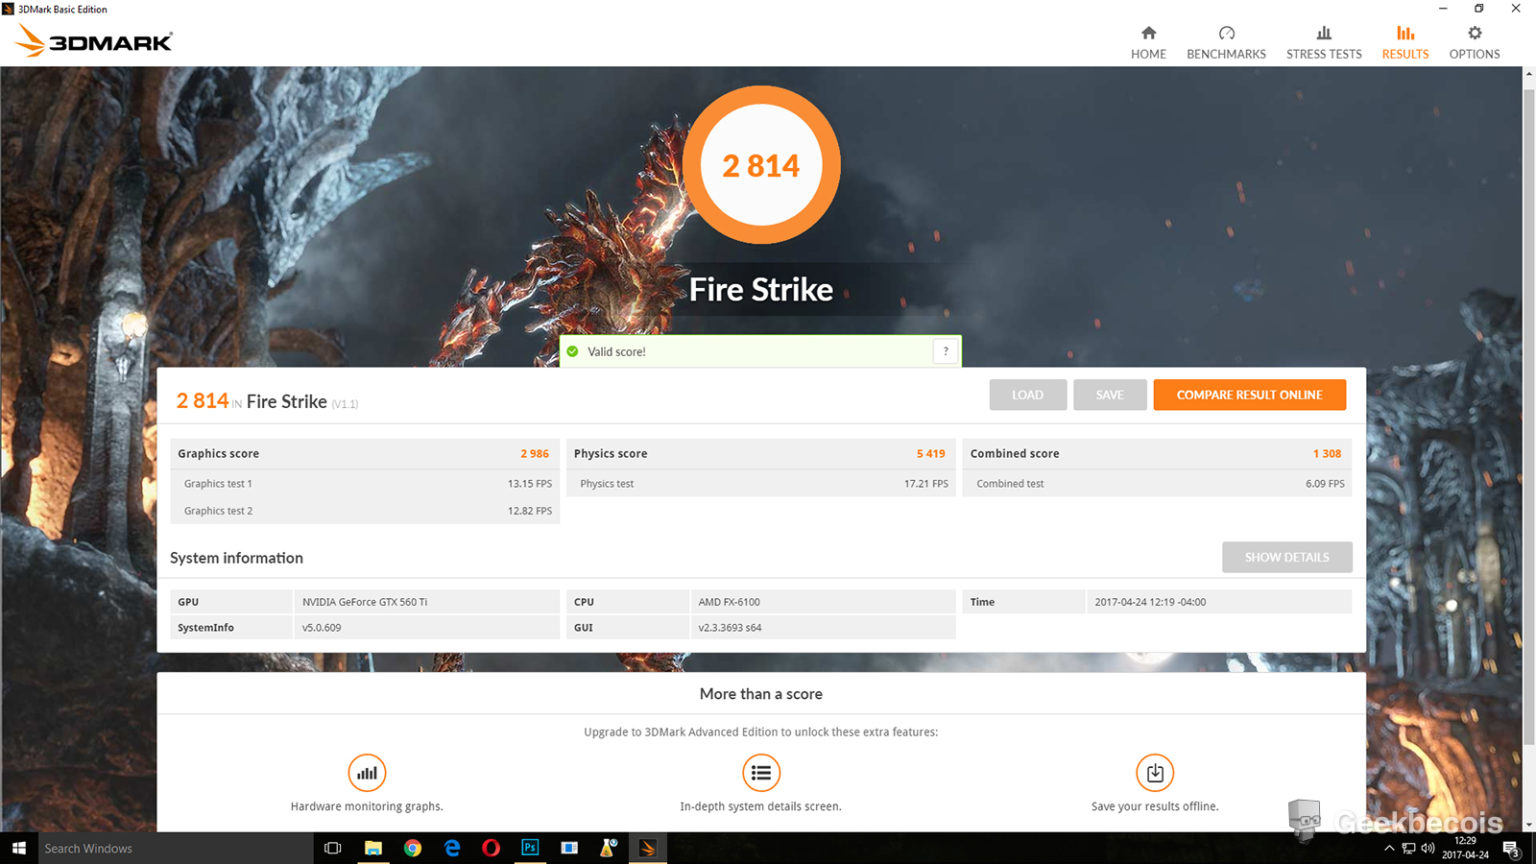
Task: Click the Load button
Action: coord(1027,395)
